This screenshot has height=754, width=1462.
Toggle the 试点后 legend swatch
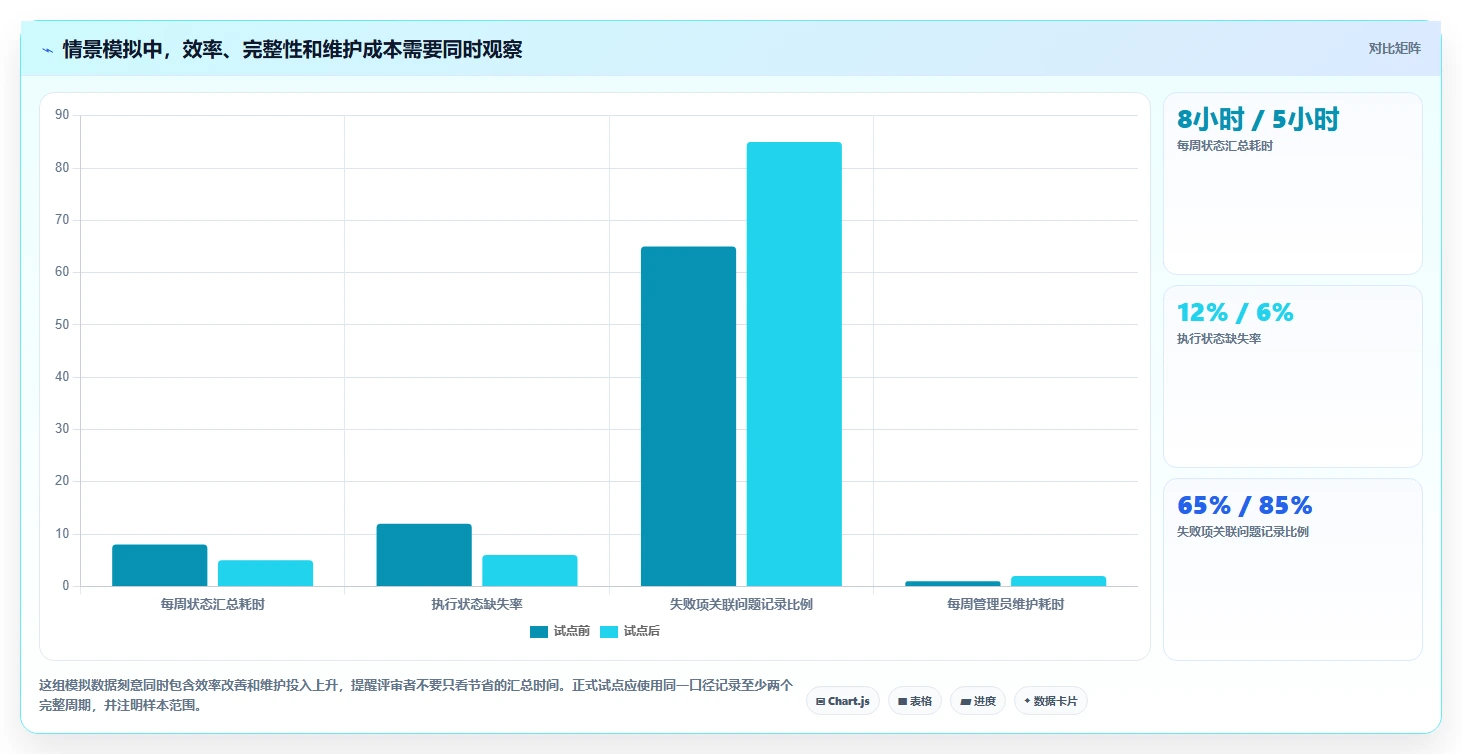[609, 631]
